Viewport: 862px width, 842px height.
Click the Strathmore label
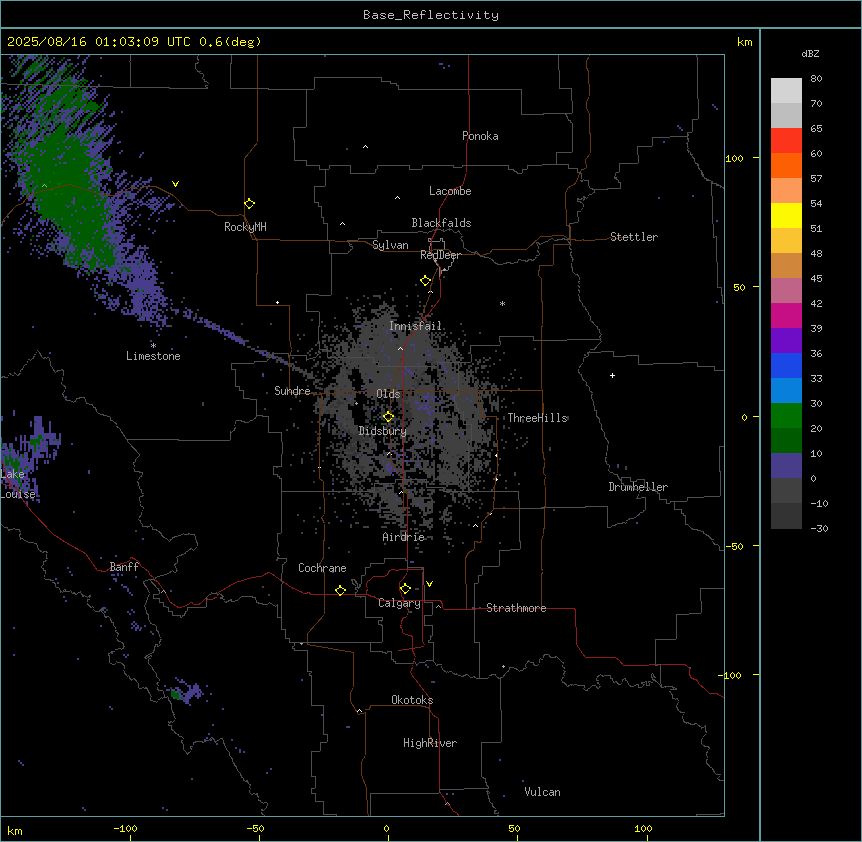(516, 608)
